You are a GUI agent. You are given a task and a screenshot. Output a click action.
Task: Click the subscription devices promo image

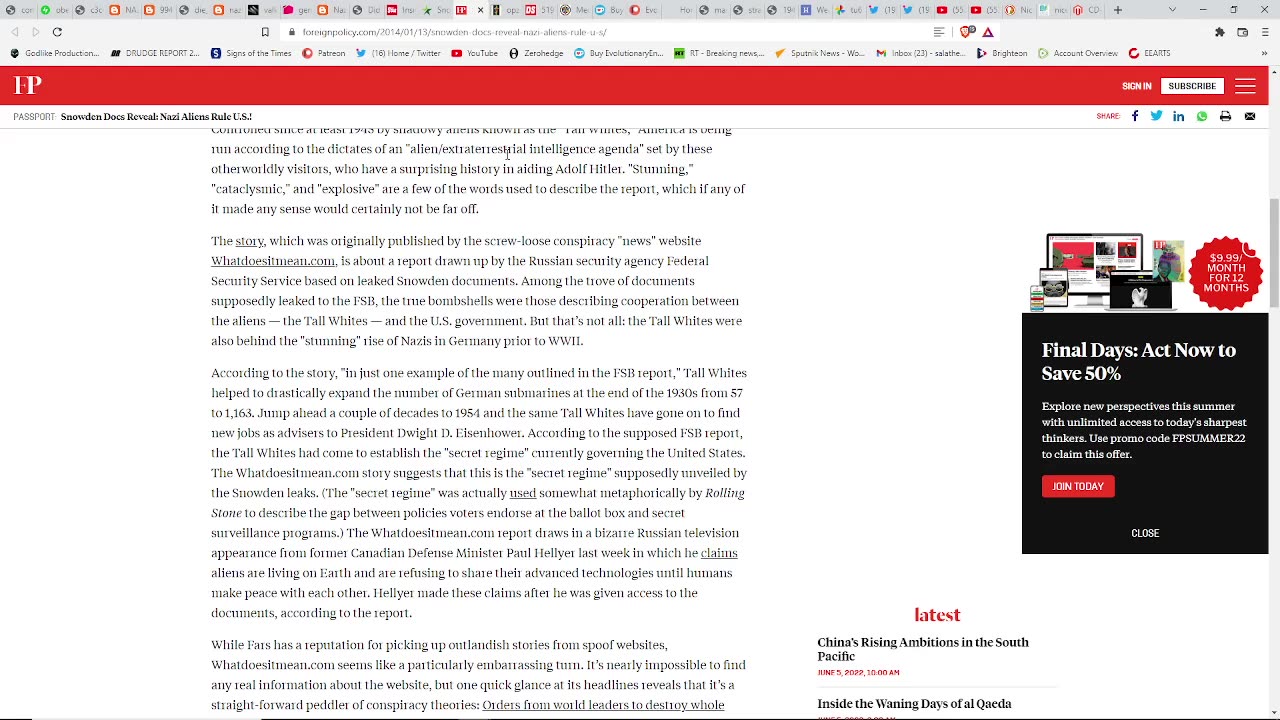pyautogui.click(x=1145, y=273)
